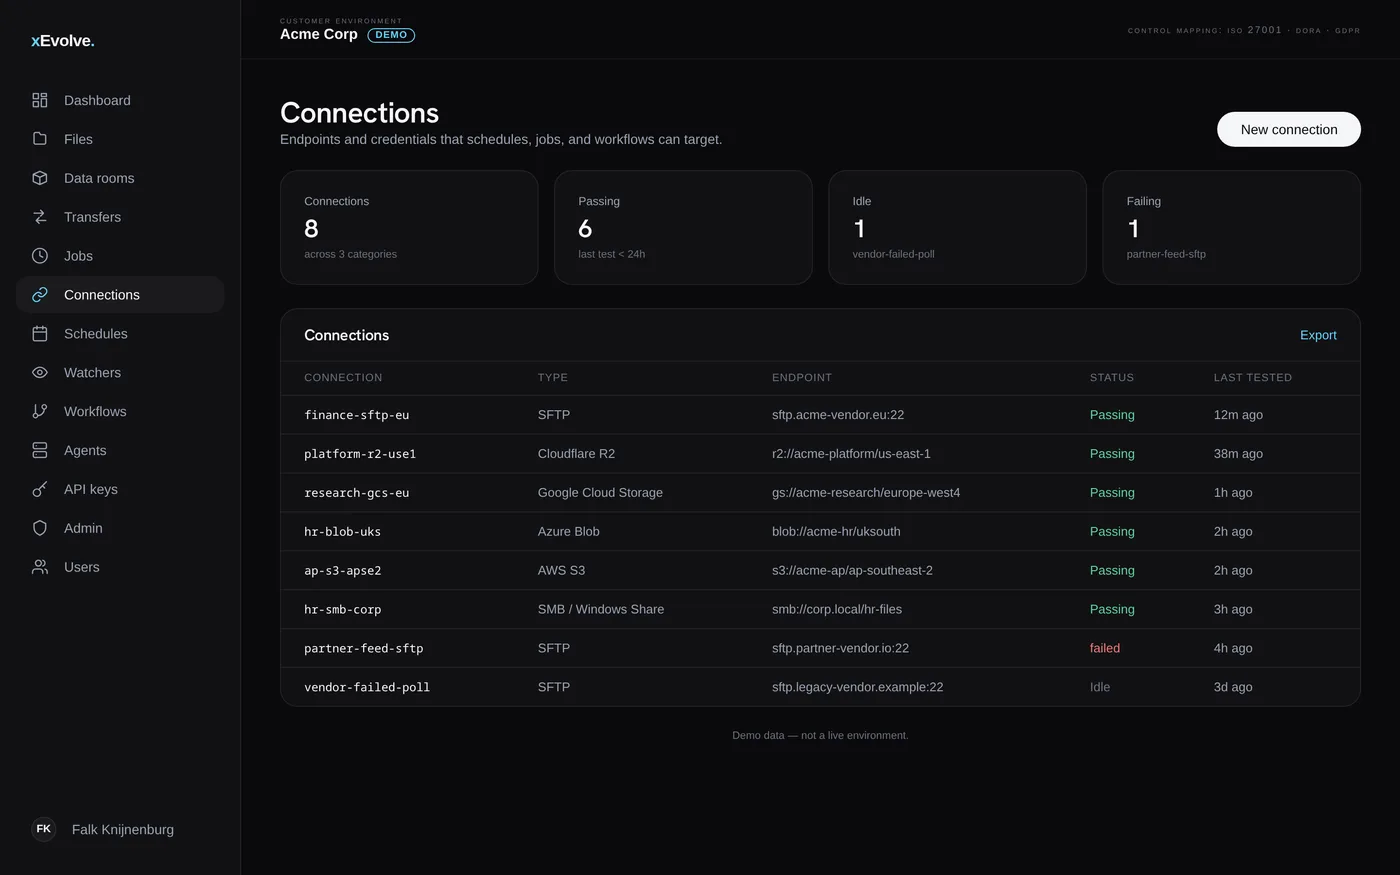Viewport: 1400px width, 875px height.
Task: Select the Failing stat card
Action: coord(1231,227)
